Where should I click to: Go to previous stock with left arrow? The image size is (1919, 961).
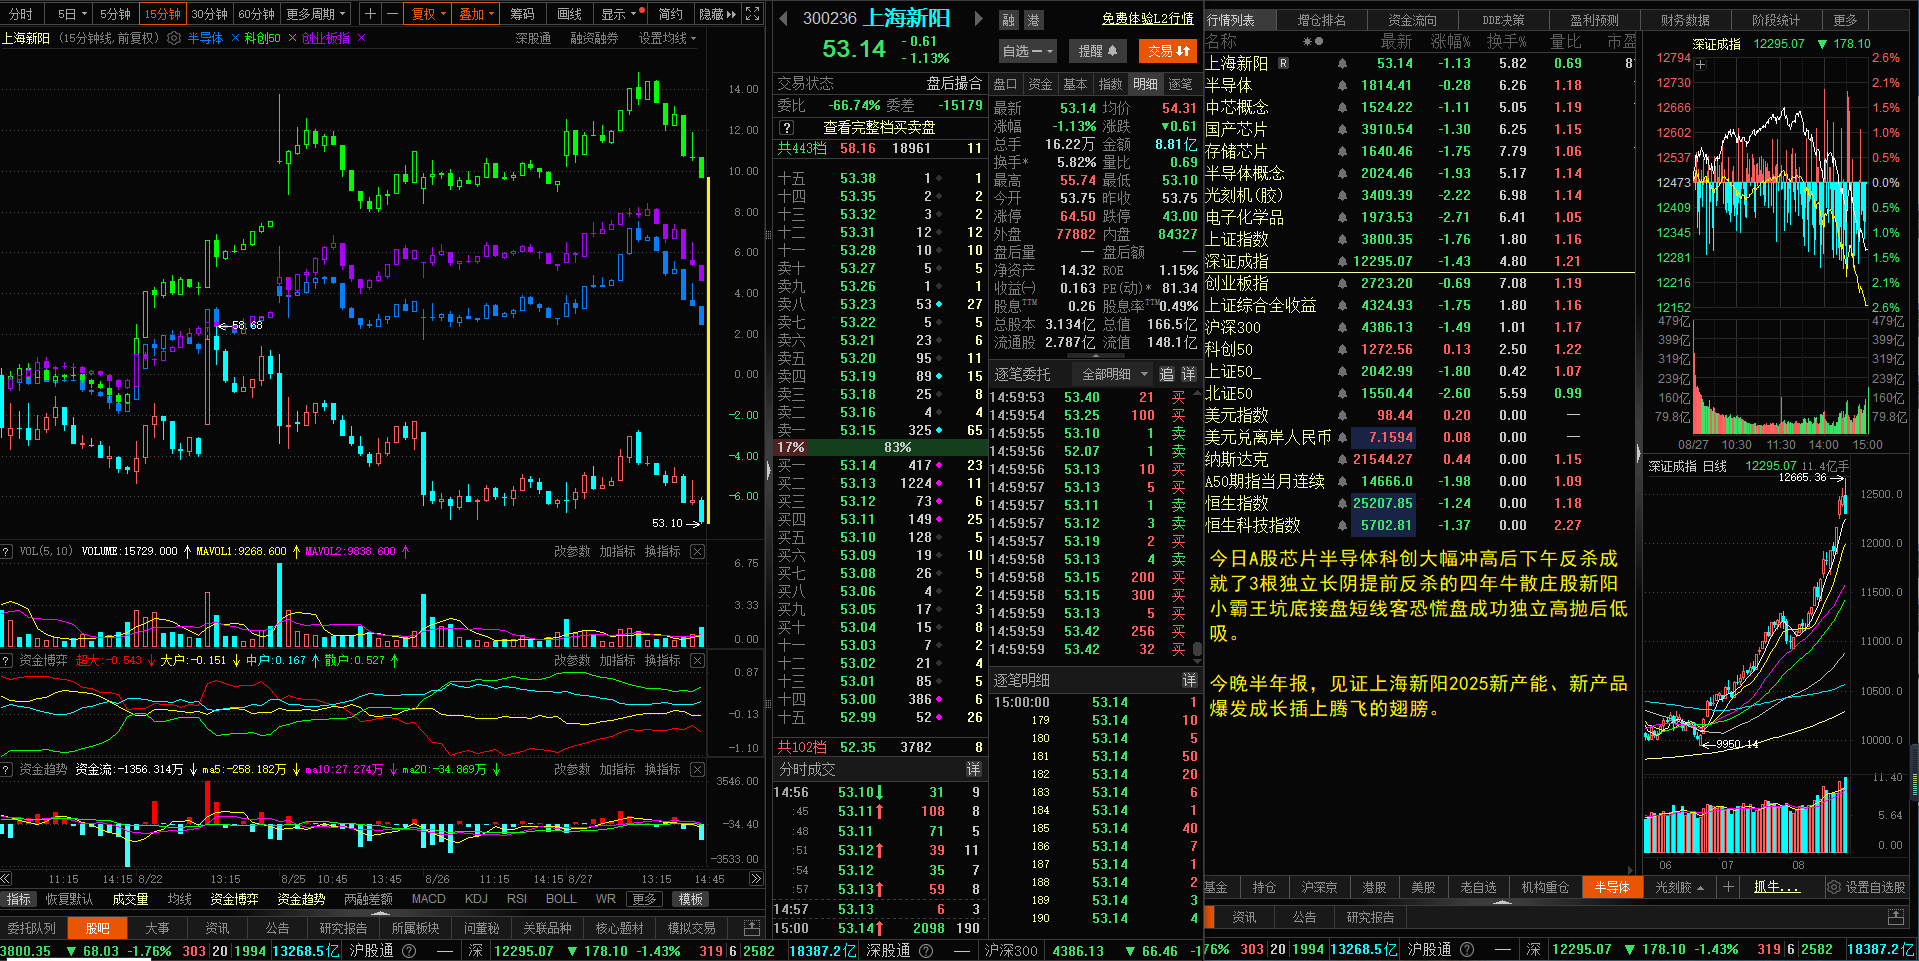pyautogui.click(x=783, y=18)
